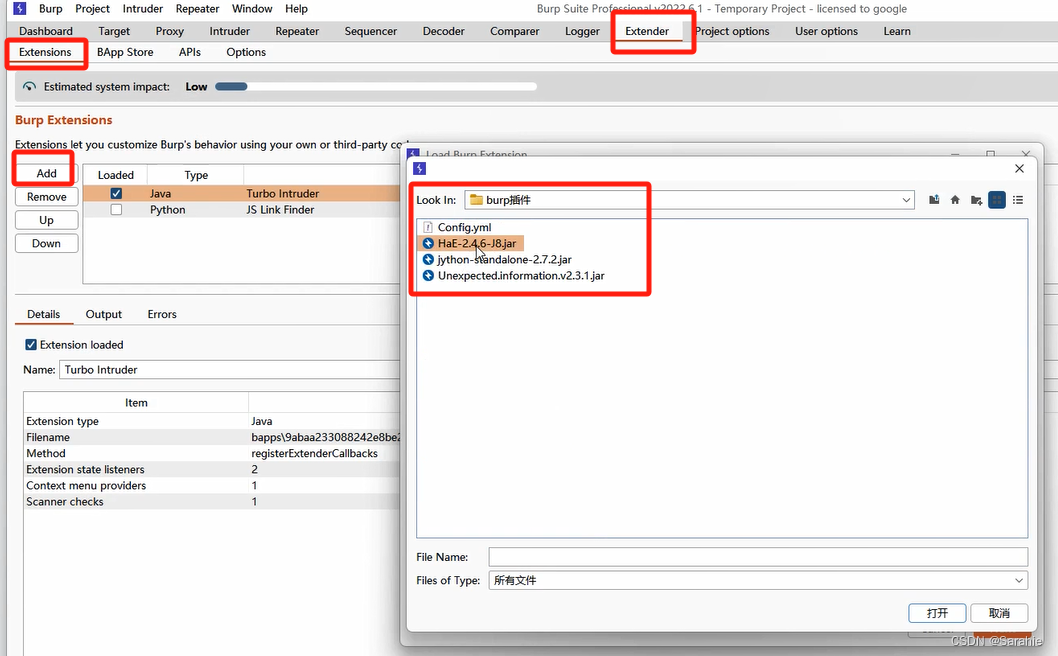Screen dimensions: 1058x656
Task: Open the Help menu
Action: coord(296,9)
